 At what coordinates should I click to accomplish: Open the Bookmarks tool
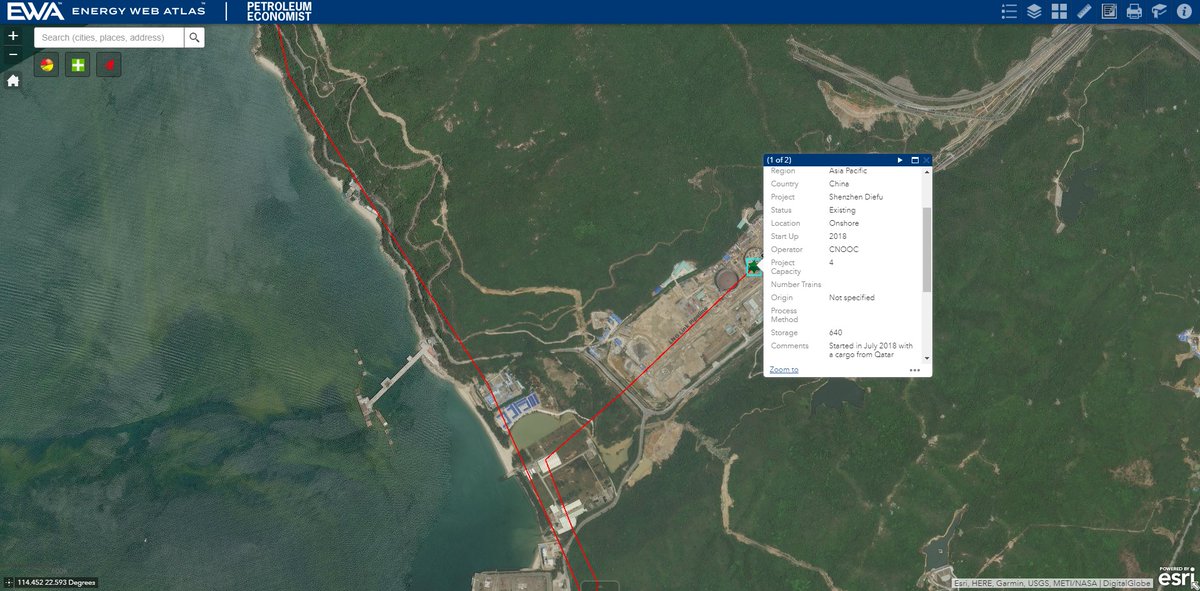click(1159, 11)
